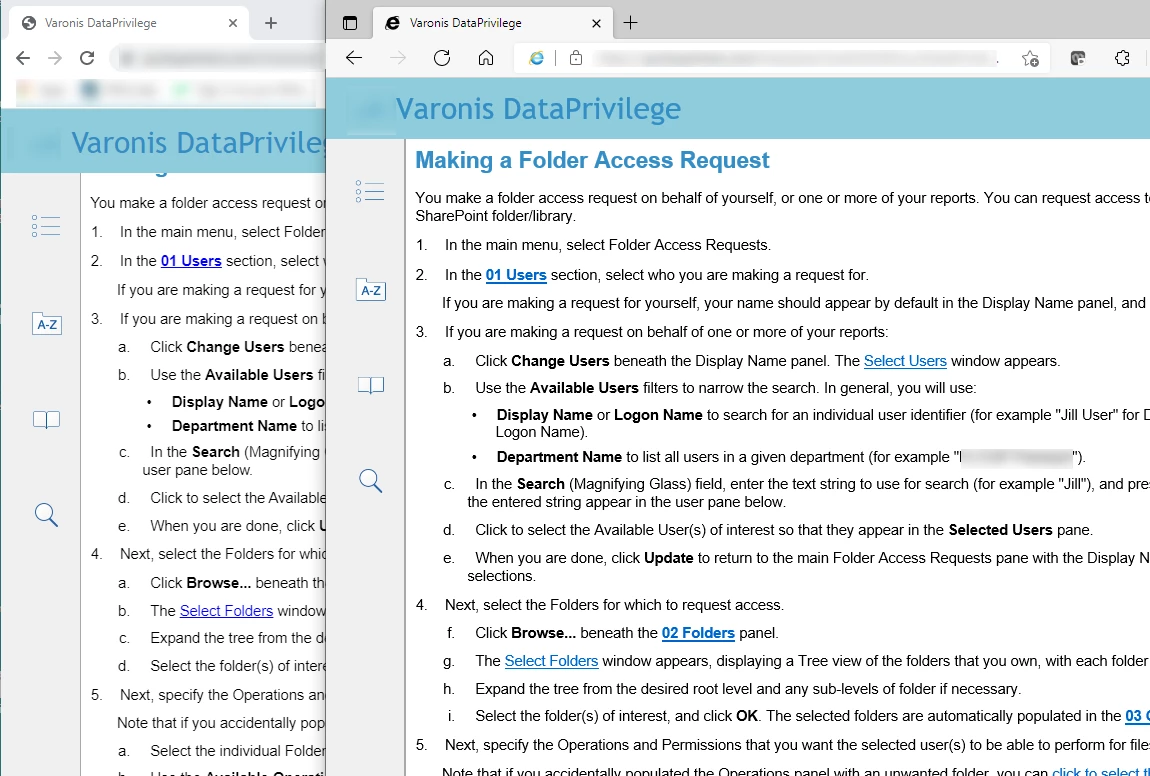Open the search magnifier icon in Edge window sidebar
1150x776 pixels.
pos(370,481)
